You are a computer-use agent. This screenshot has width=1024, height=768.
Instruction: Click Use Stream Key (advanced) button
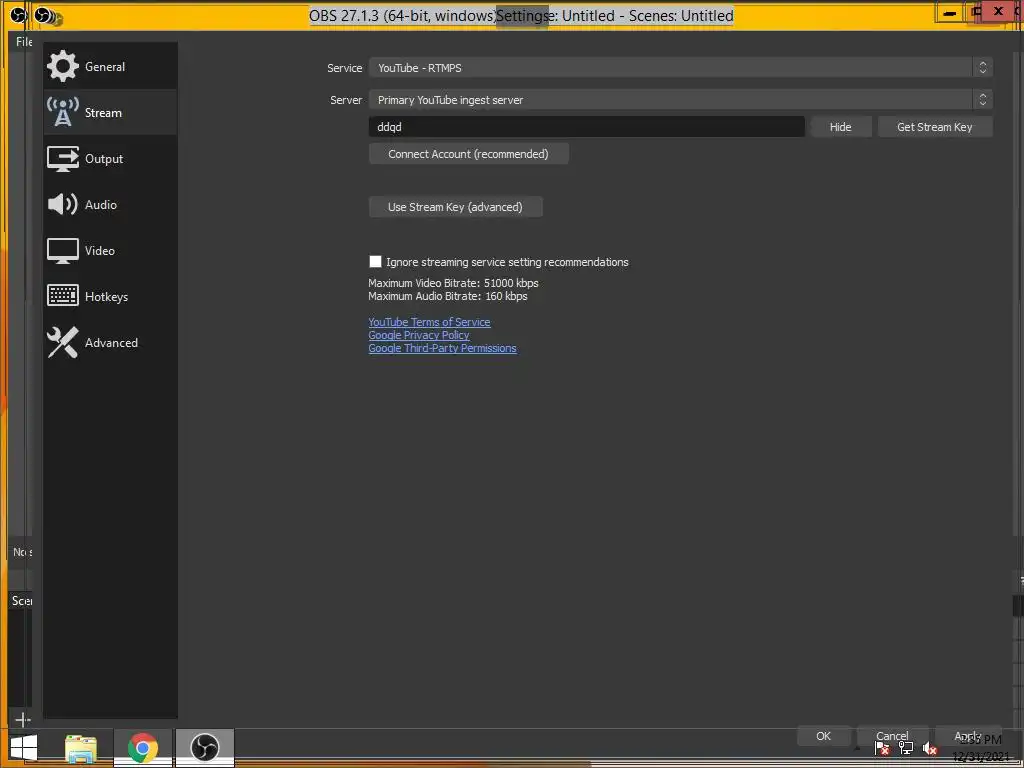pyautogui.click(x=455, y=207)
